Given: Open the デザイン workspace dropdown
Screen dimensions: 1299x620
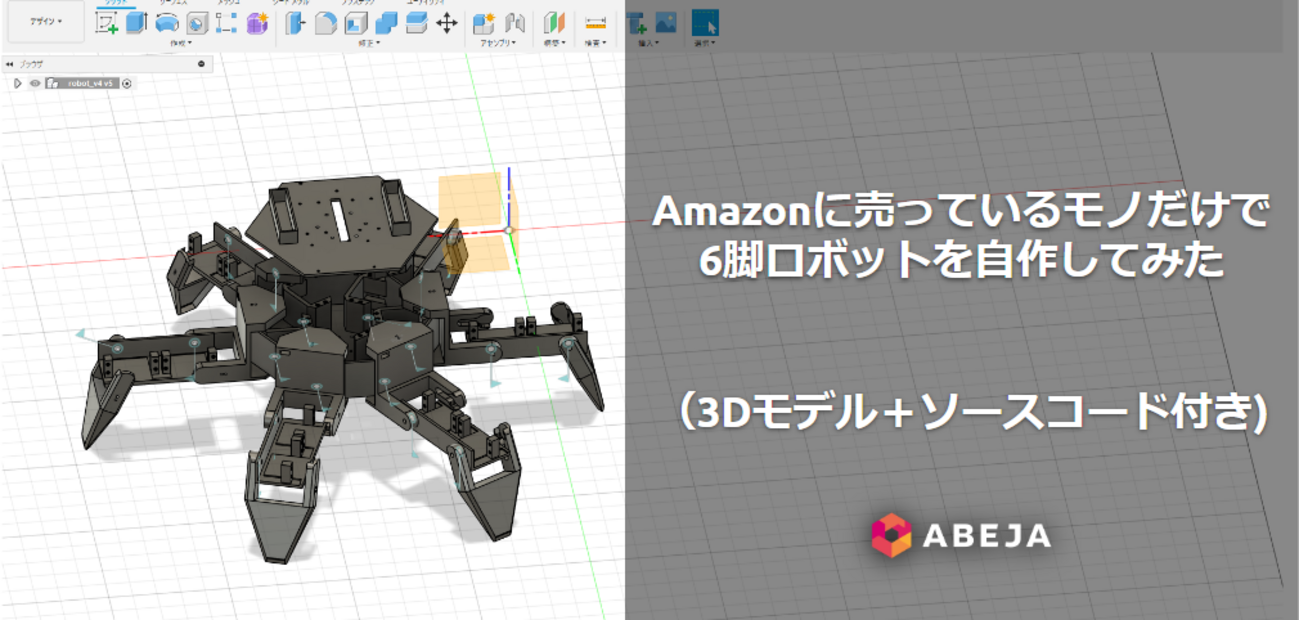Looking at the screenshot, I should pos(44,21).
